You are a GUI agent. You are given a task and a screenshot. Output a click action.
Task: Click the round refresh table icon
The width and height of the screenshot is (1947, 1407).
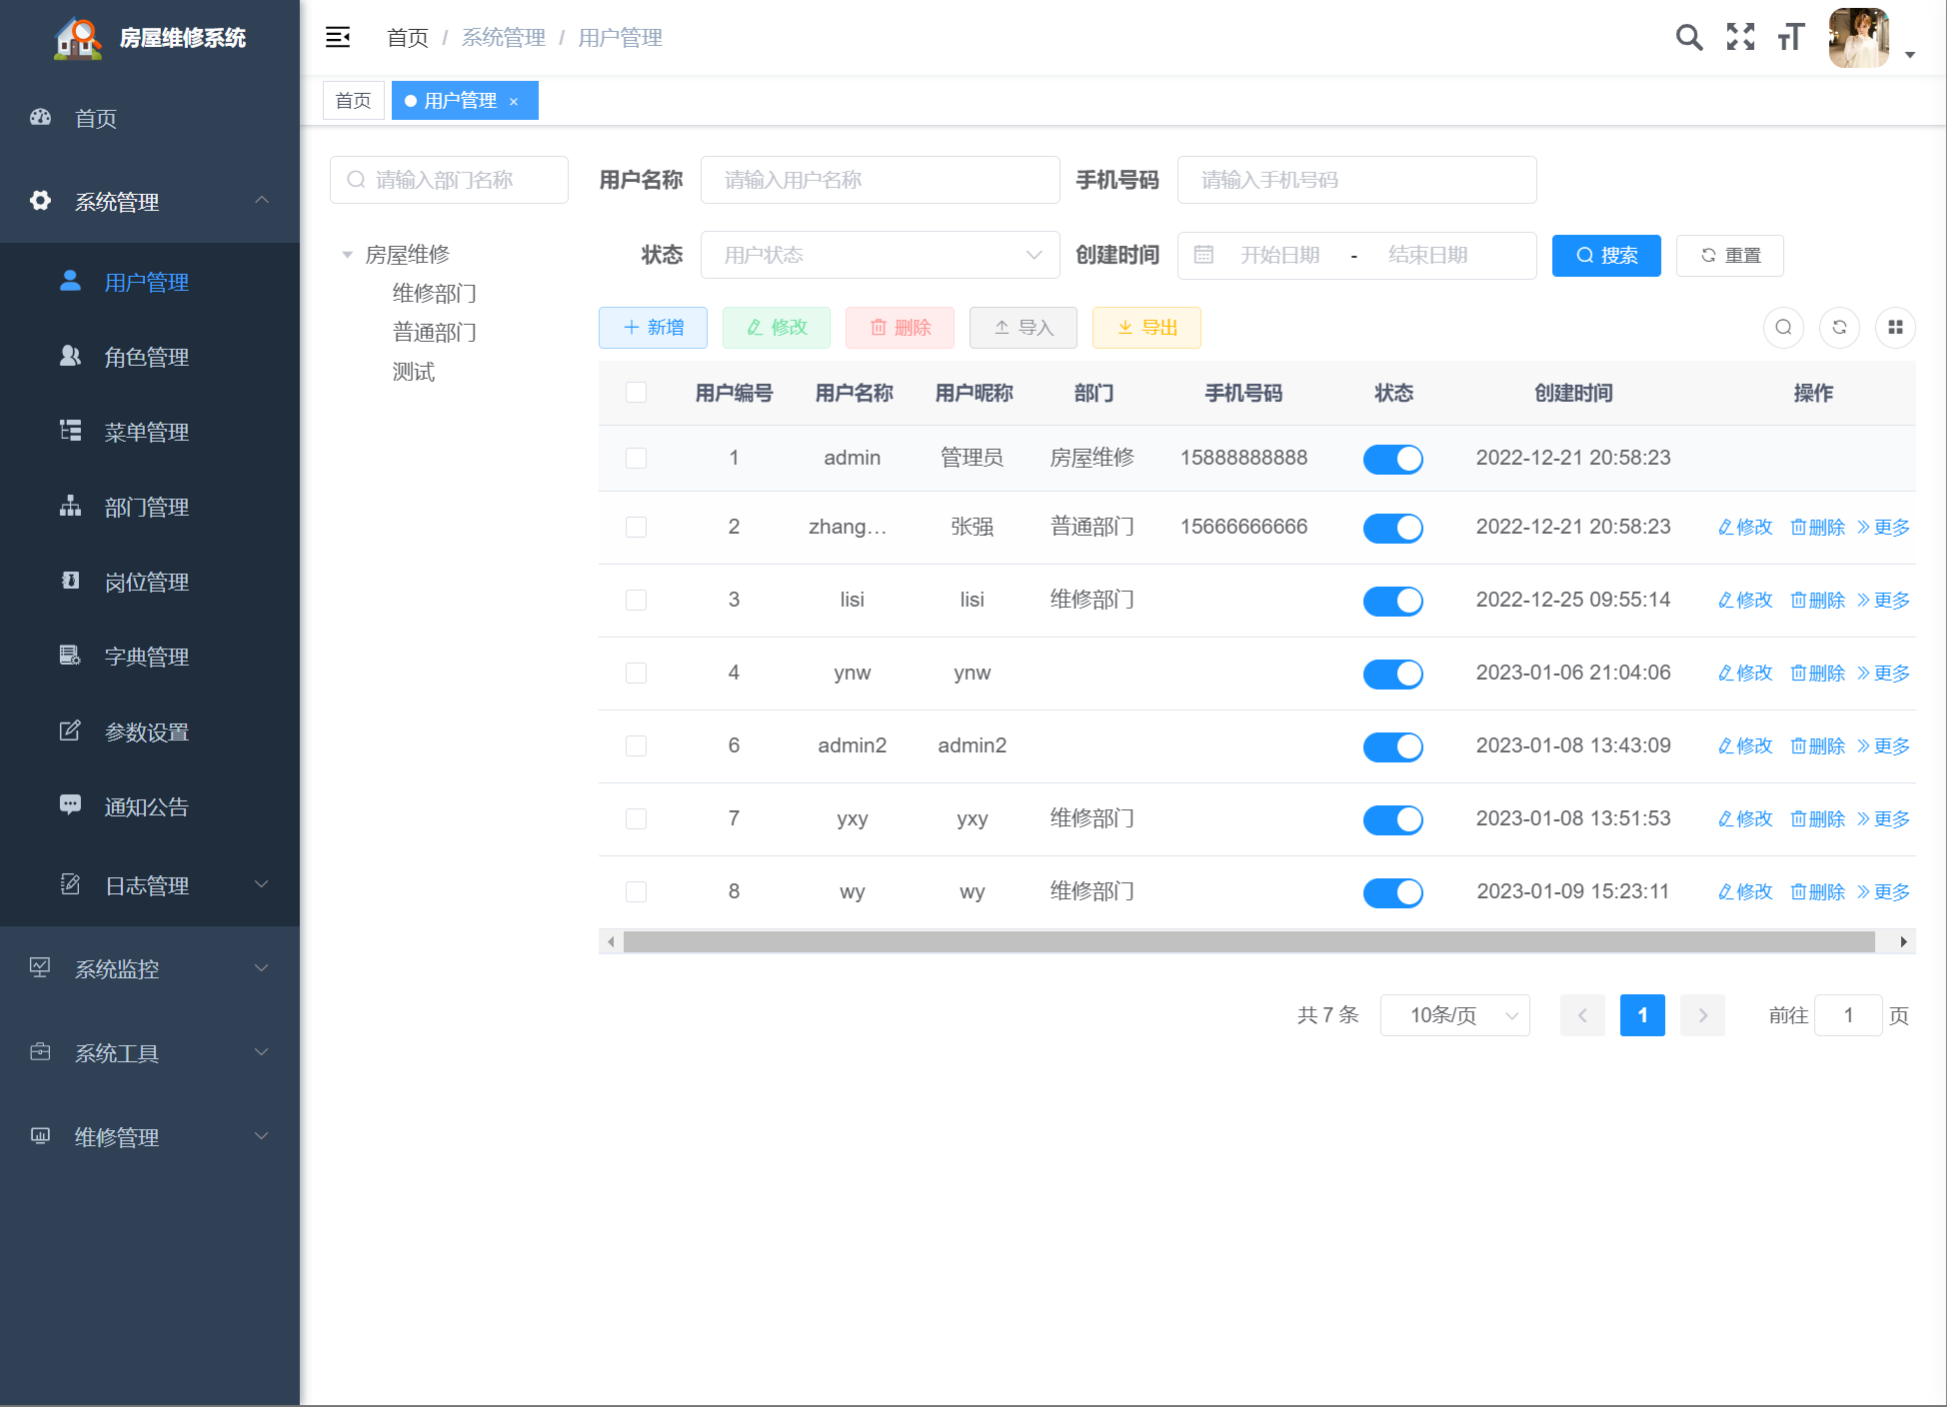1839,327
